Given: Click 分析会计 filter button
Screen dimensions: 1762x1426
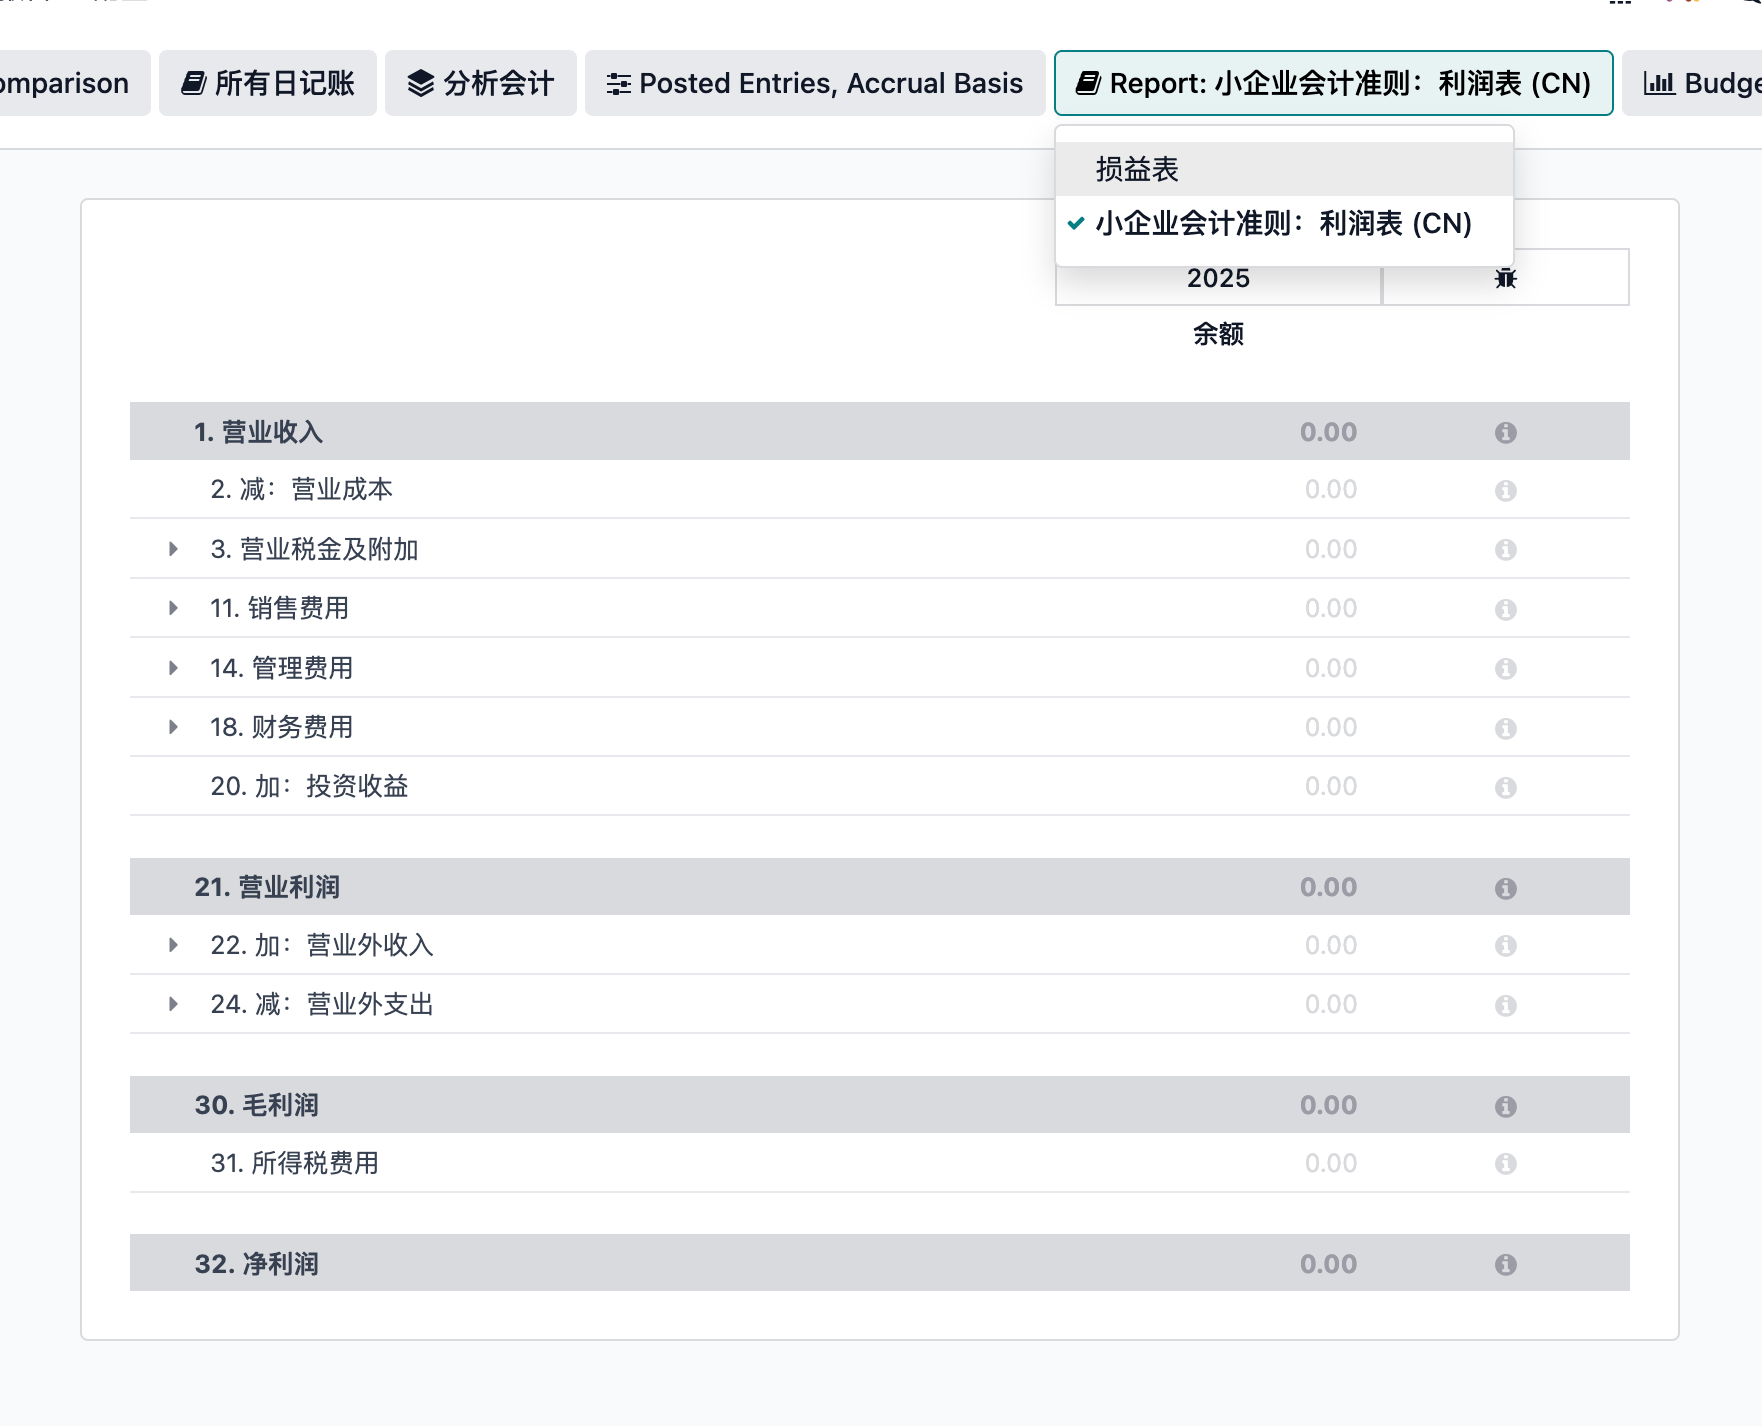Looking at the screenshot, I should click(481, 83).
